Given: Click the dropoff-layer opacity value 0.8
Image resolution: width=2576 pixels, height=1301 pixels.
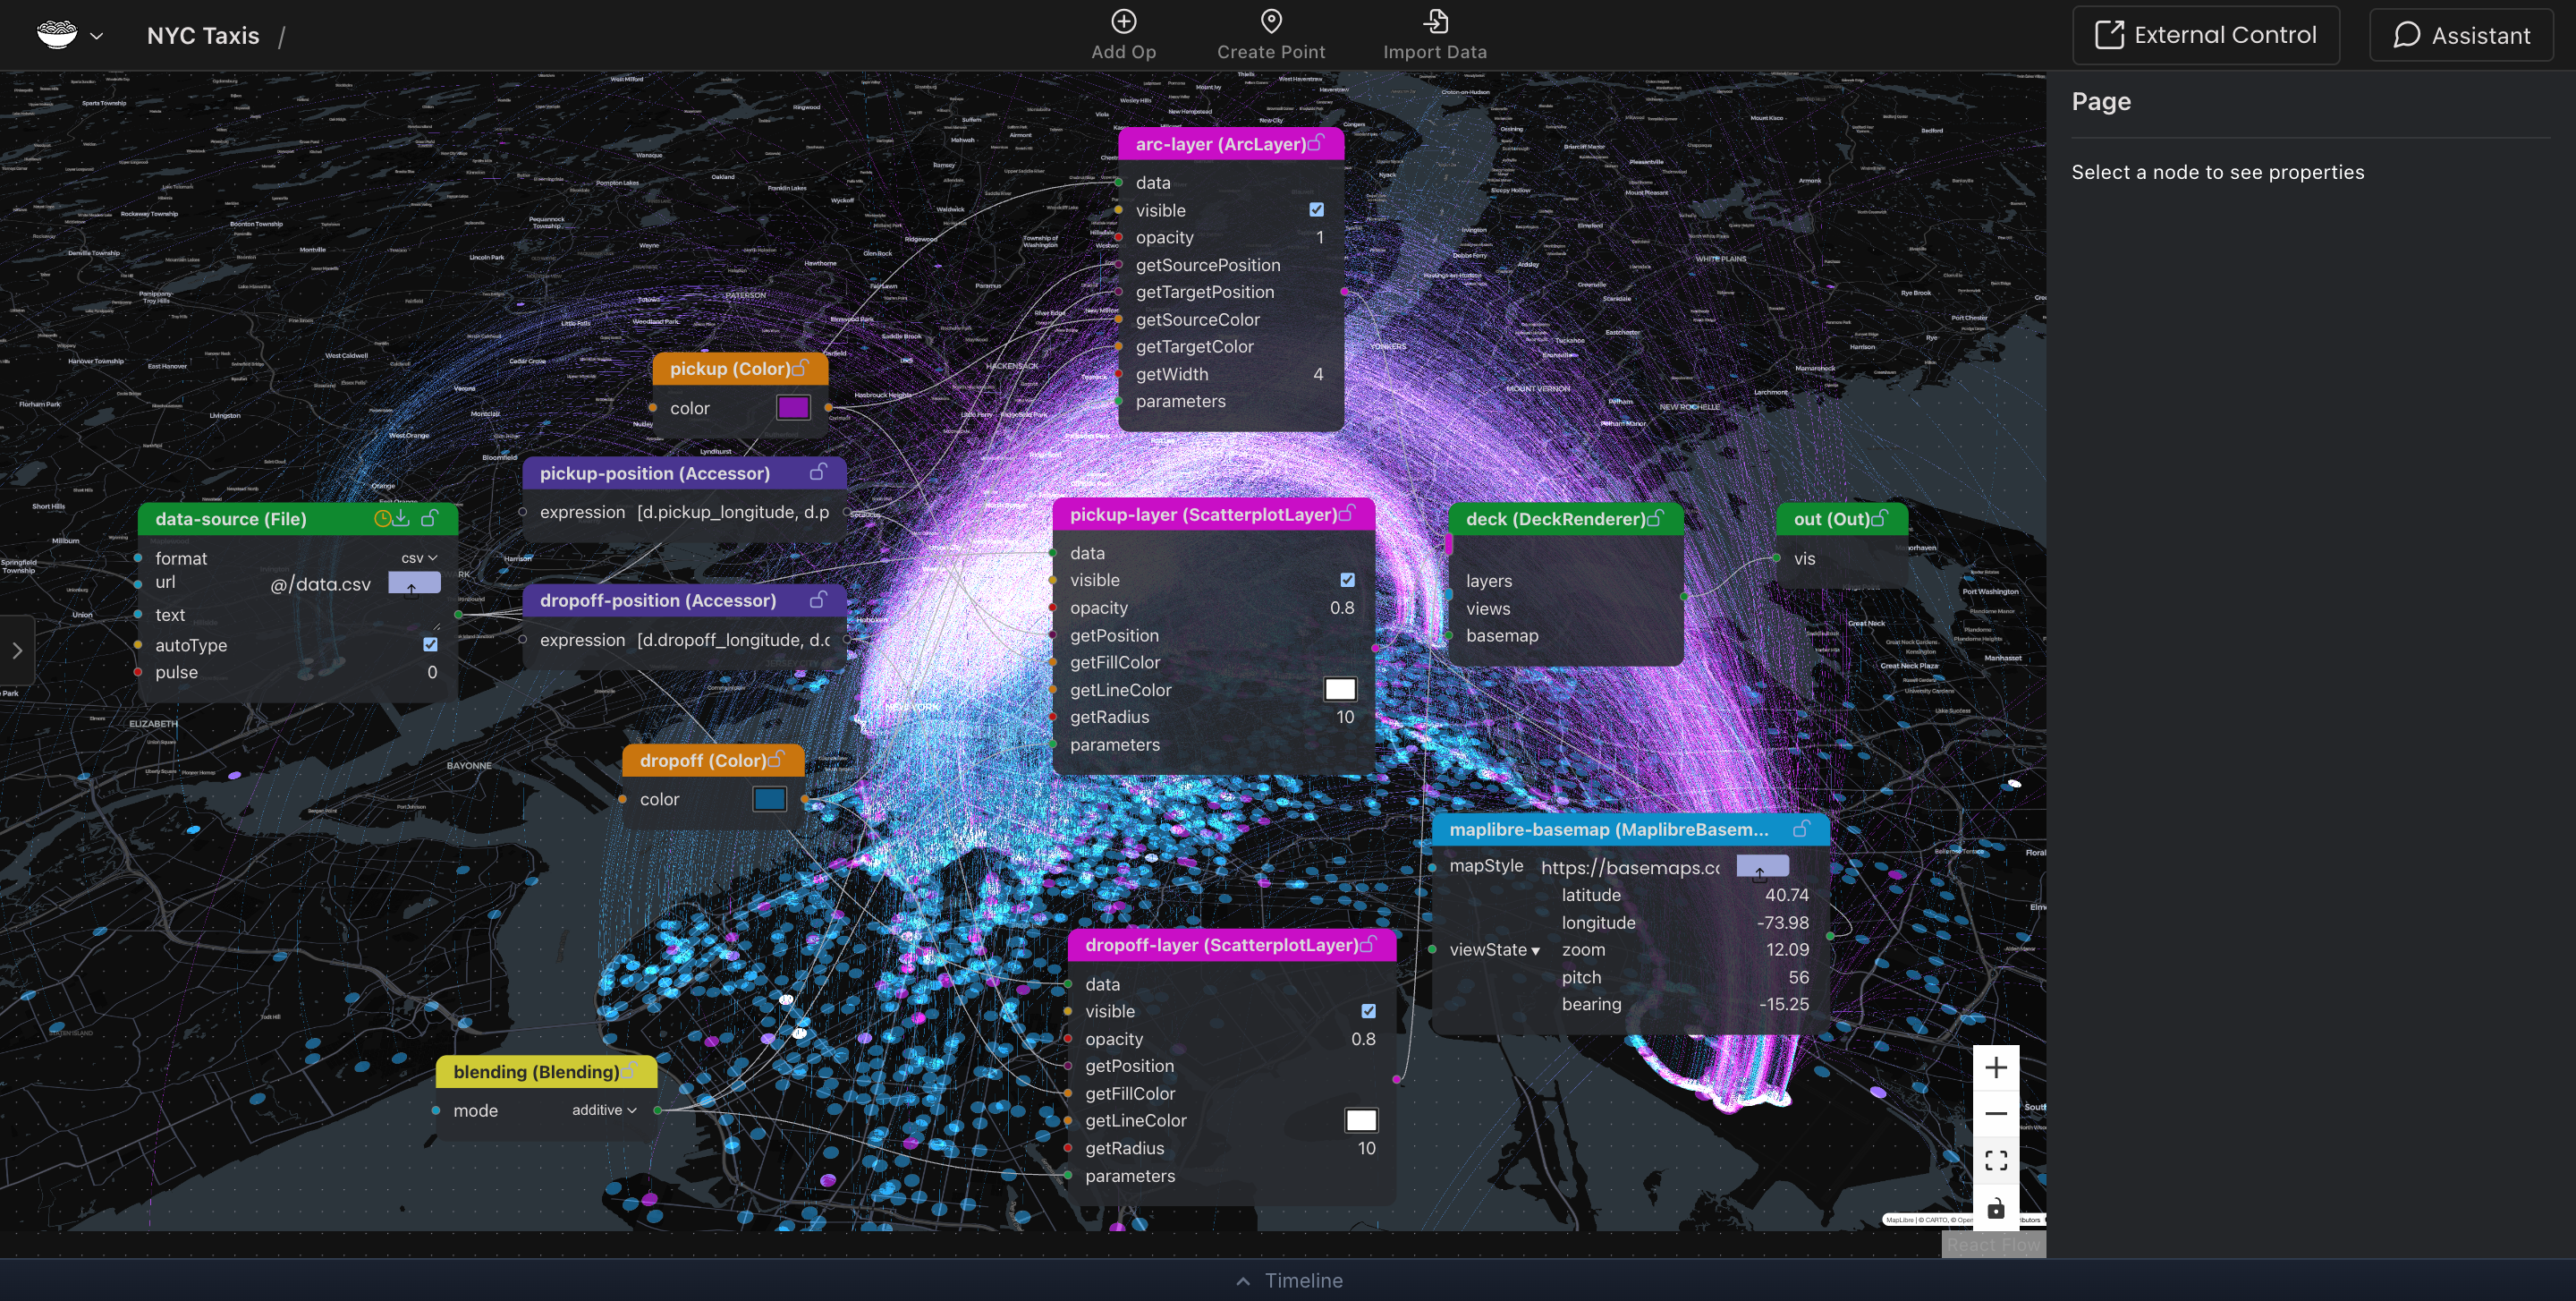Looking at the screenshot, I should point(1363,1039).
